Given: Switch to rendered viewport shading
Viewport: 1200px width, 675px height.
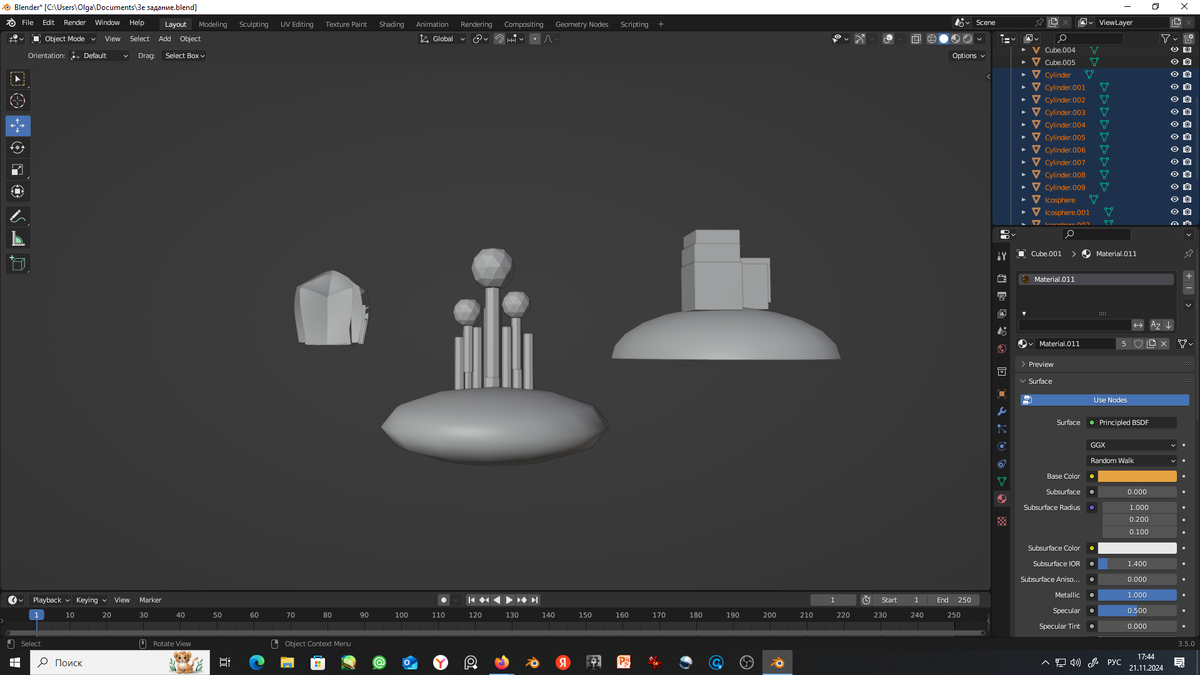Looking at the screenshot, I should point(967,39).
